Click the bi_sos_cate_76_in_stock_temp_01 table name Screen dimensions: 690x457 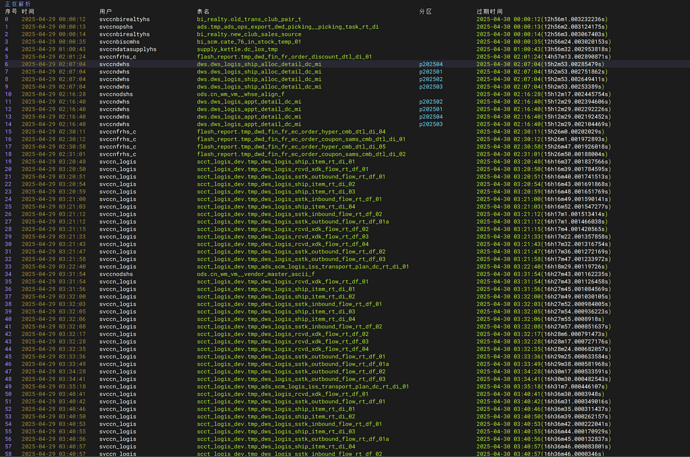click(248, 42)
